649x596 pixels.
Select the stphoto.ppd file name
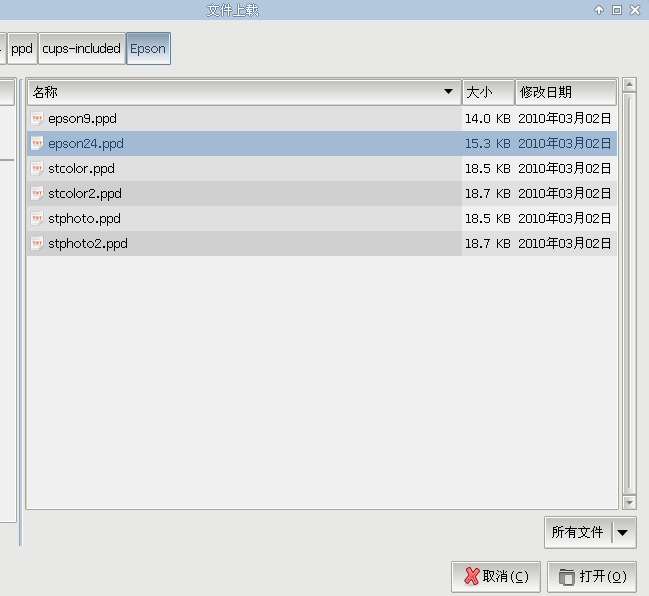point(84,219)
